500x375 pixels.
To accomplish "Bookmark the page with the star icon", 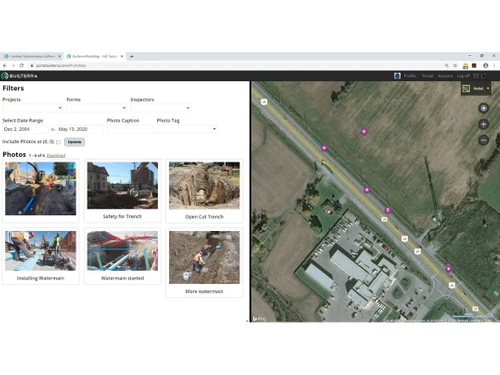I will coord(455,66).
